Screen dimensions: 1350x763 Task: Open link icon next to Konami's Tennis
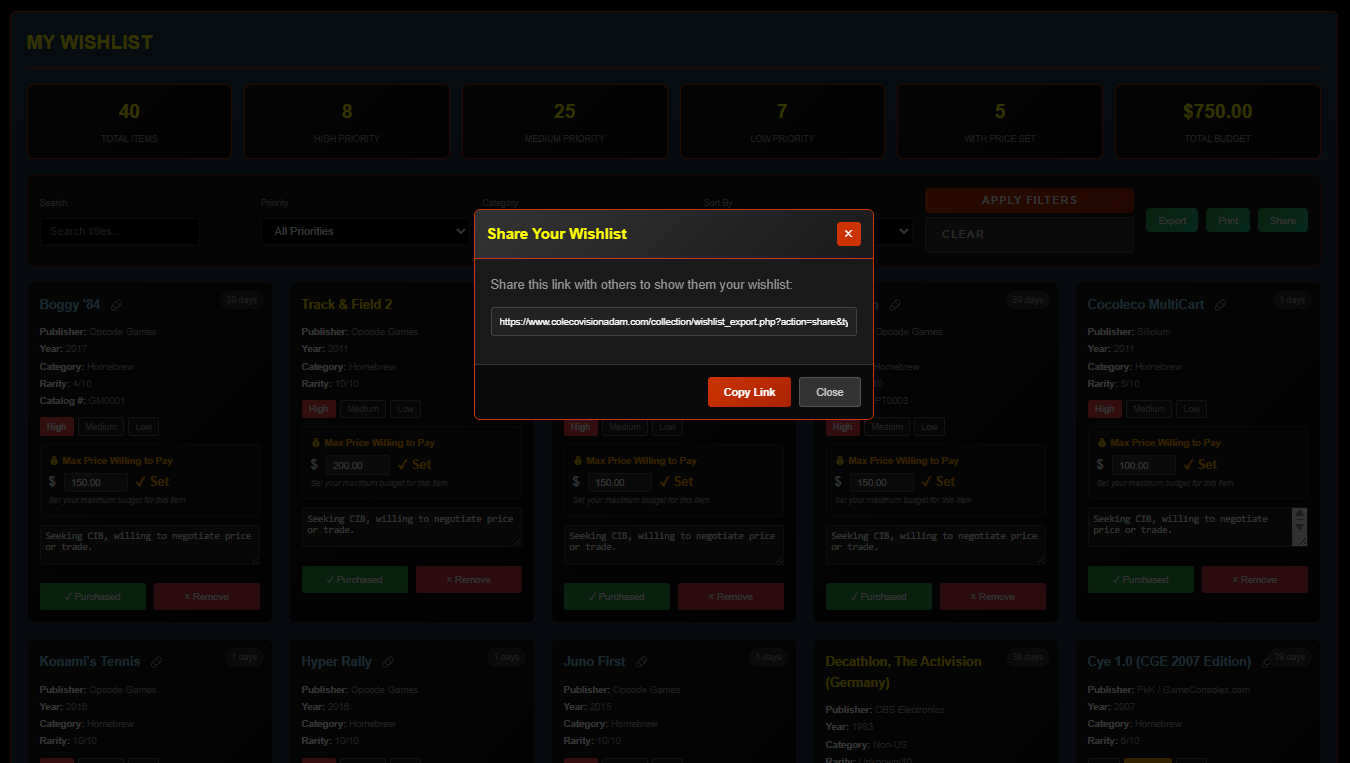[157, 662]
